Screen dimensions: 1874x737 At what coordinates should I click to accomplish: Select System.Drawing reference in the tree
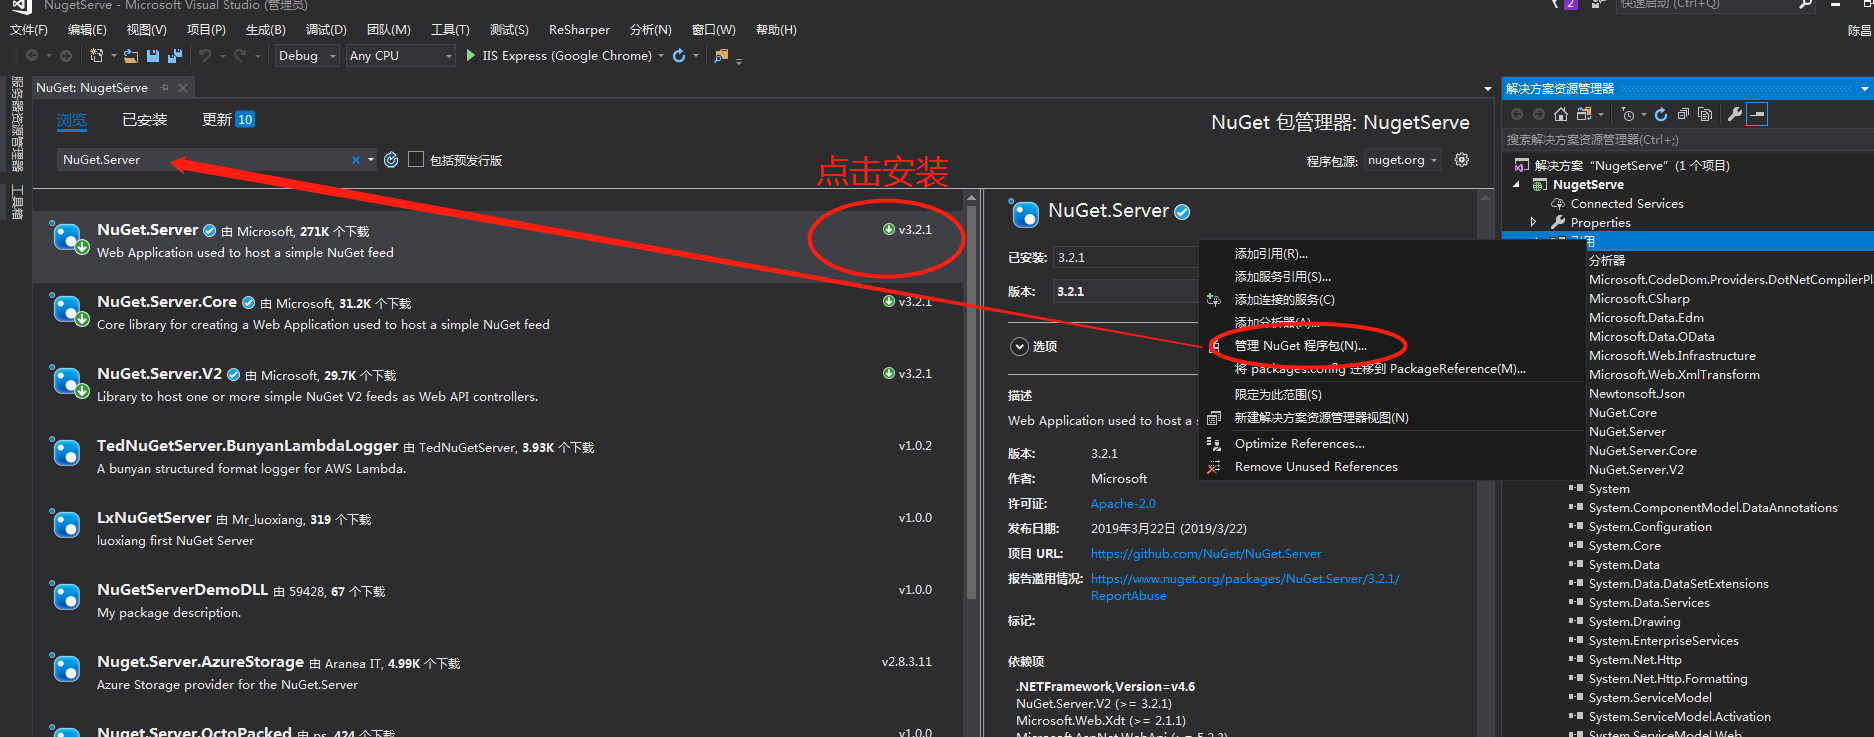tap(1634, 622)
